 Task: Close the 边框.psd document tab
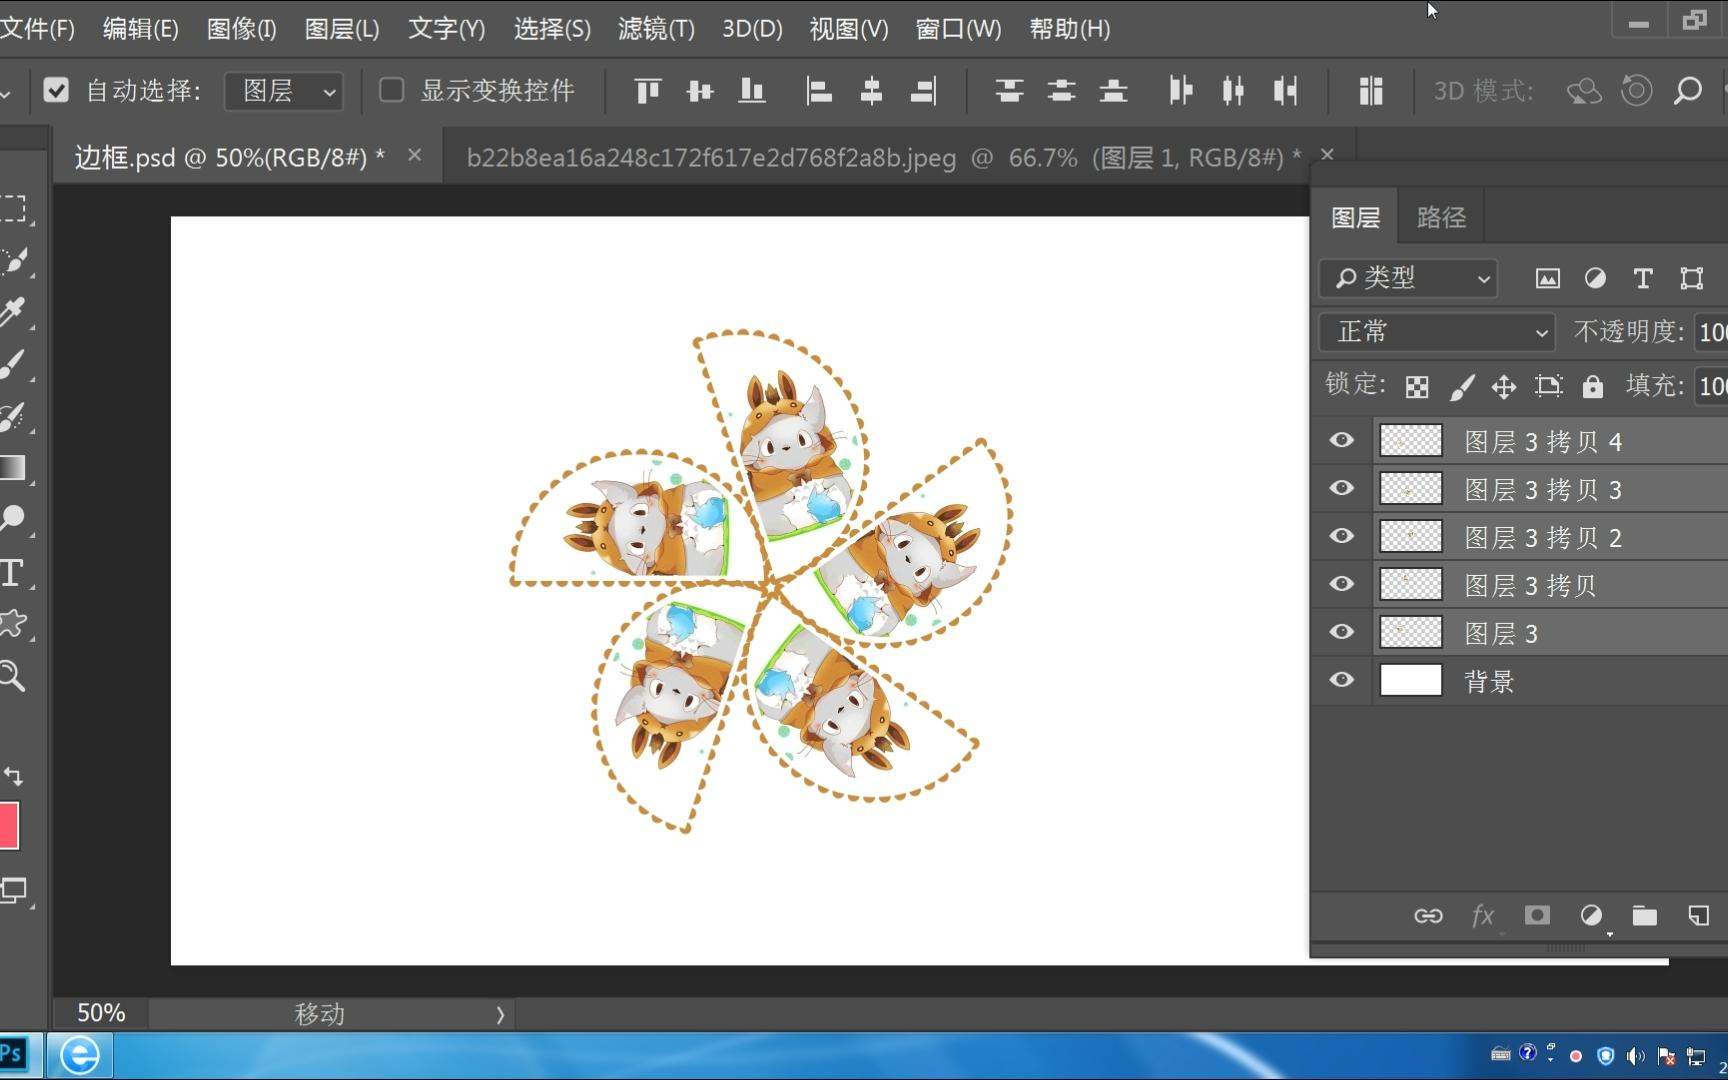[415, 155]
